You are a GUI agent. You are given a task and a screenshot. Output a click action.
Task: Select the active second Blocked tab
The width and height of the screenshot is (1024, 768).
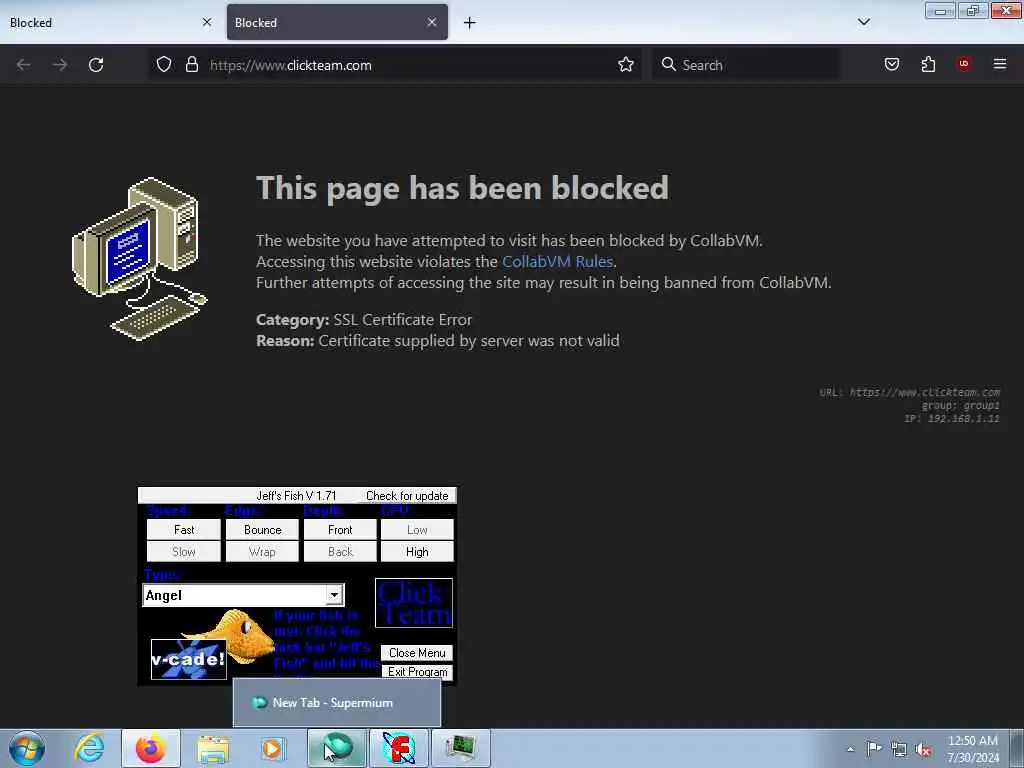coord(337,22)
